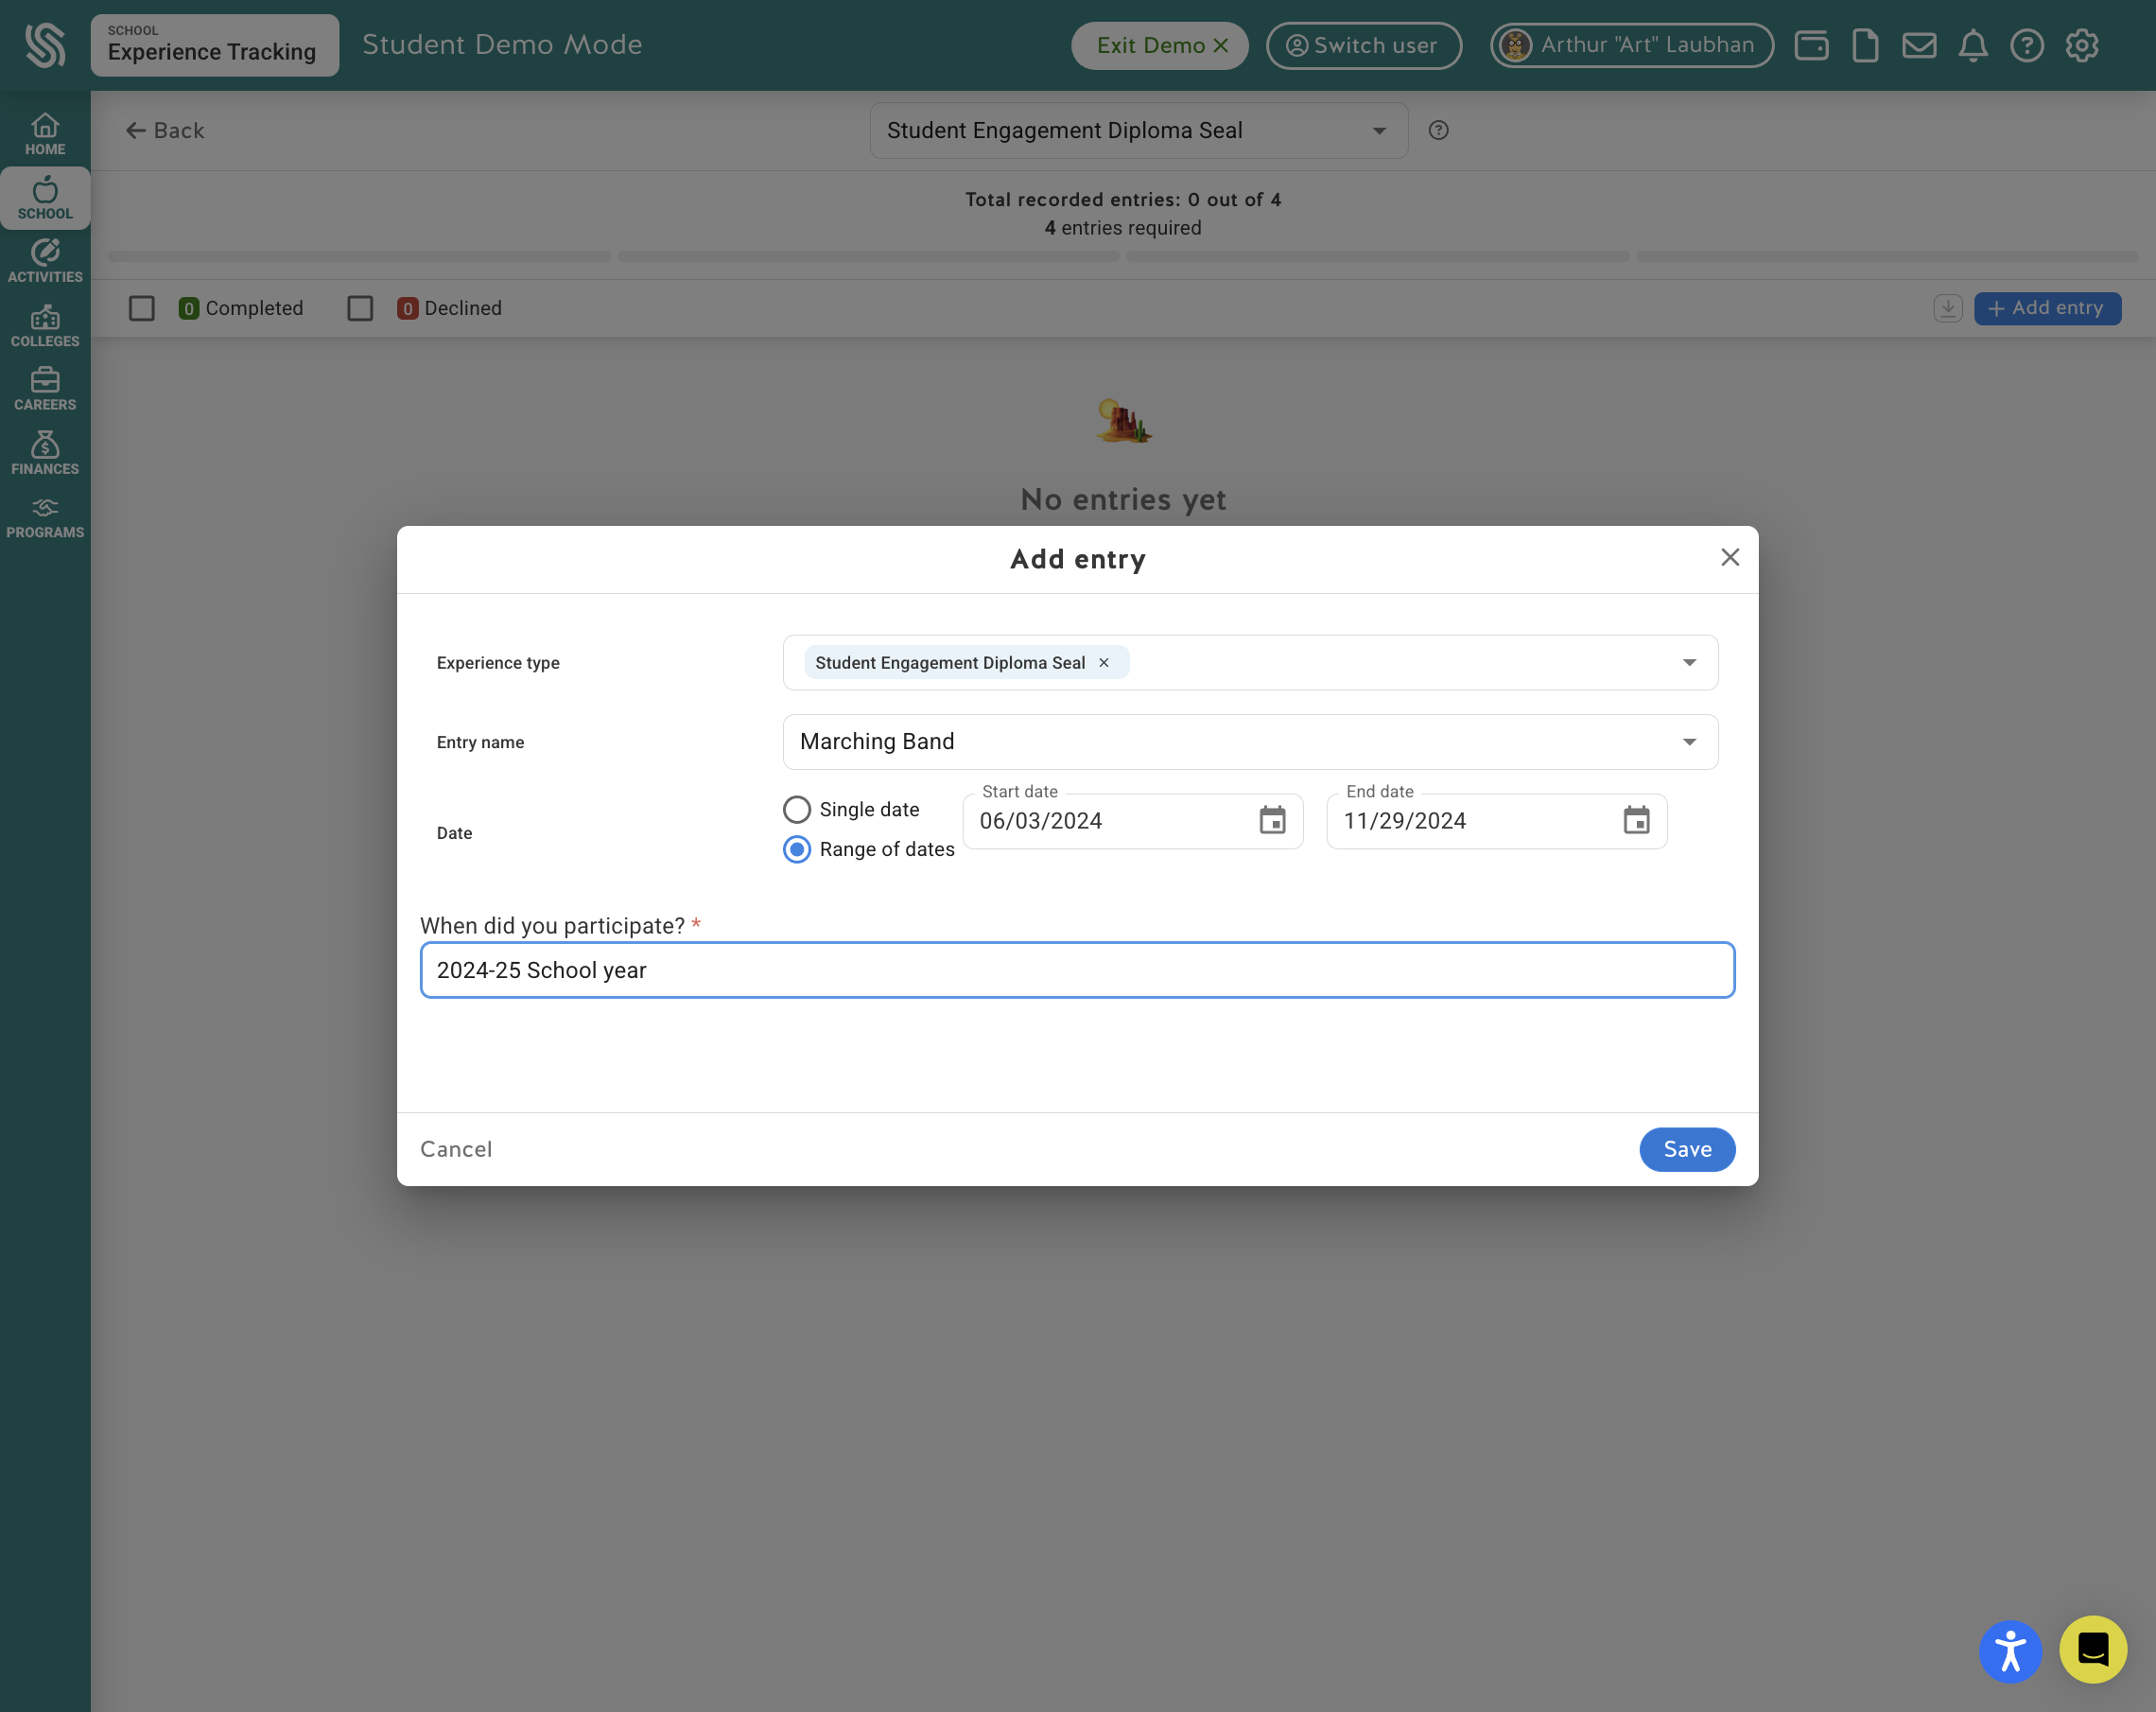This screenshot has height=1712, width=2156.
Task: Open the Colleges sidebar section
Action: (45, 326)
